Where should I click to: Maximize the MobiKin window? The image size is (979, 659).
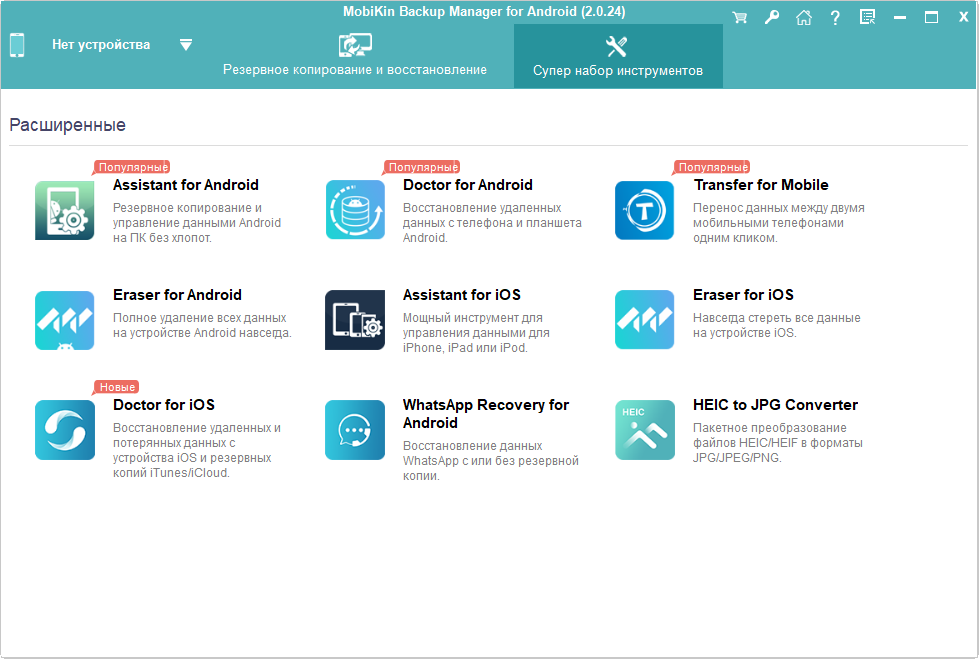tap(932, 17)
